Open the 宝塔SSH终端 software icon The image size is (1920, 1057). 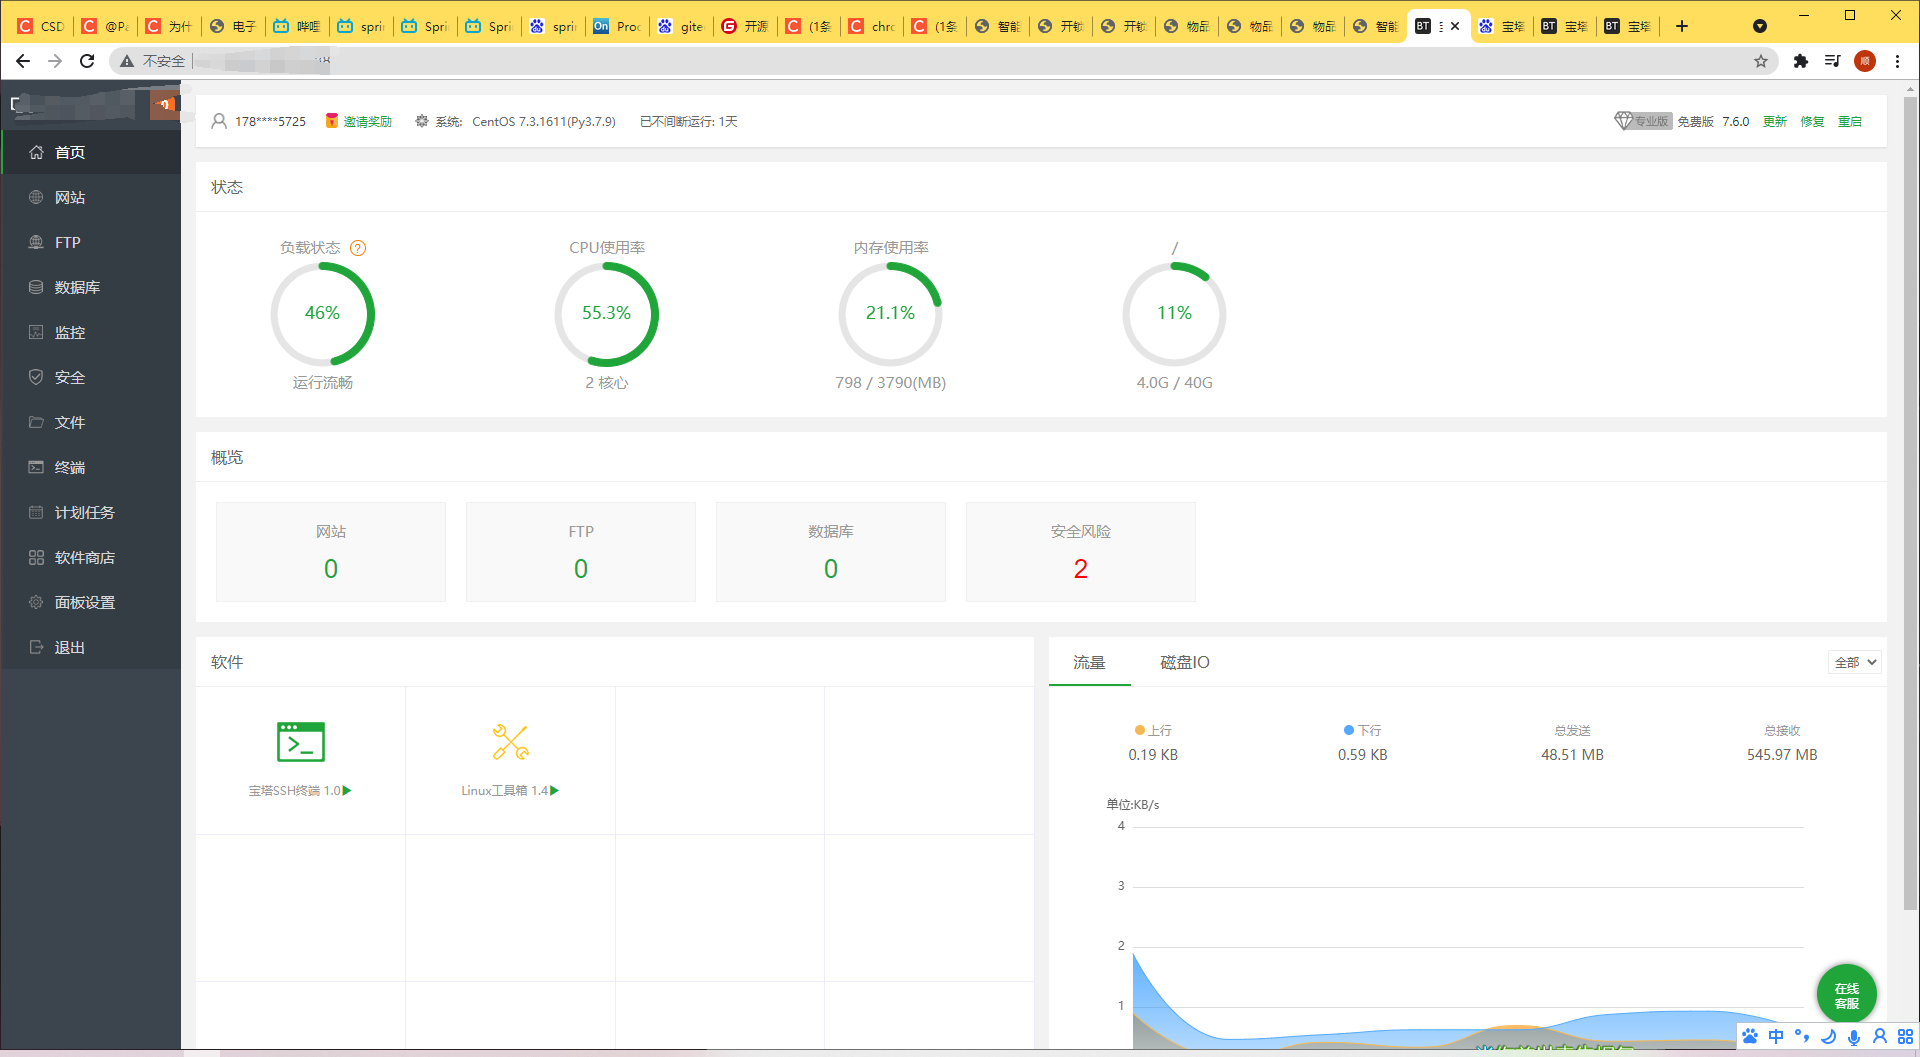click(300, 742)
